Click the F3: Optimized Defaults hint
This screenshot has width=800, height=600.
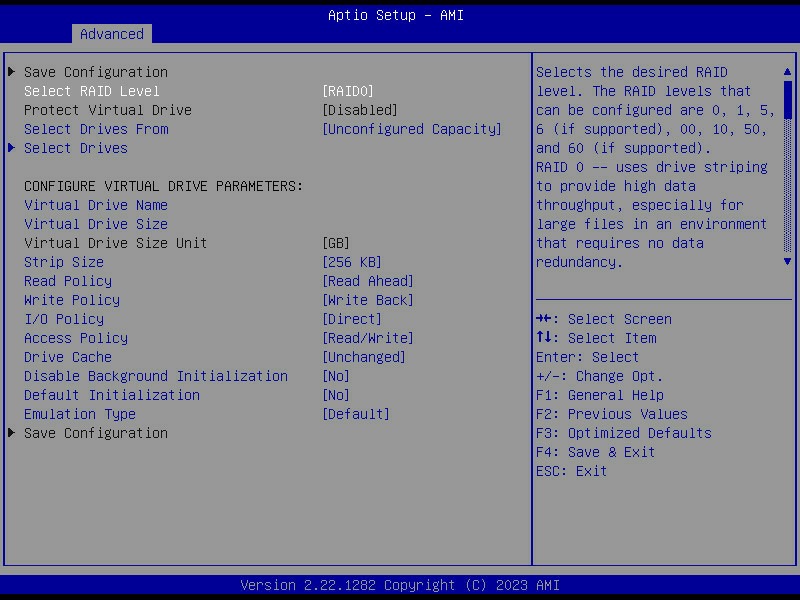coord(623,433)
